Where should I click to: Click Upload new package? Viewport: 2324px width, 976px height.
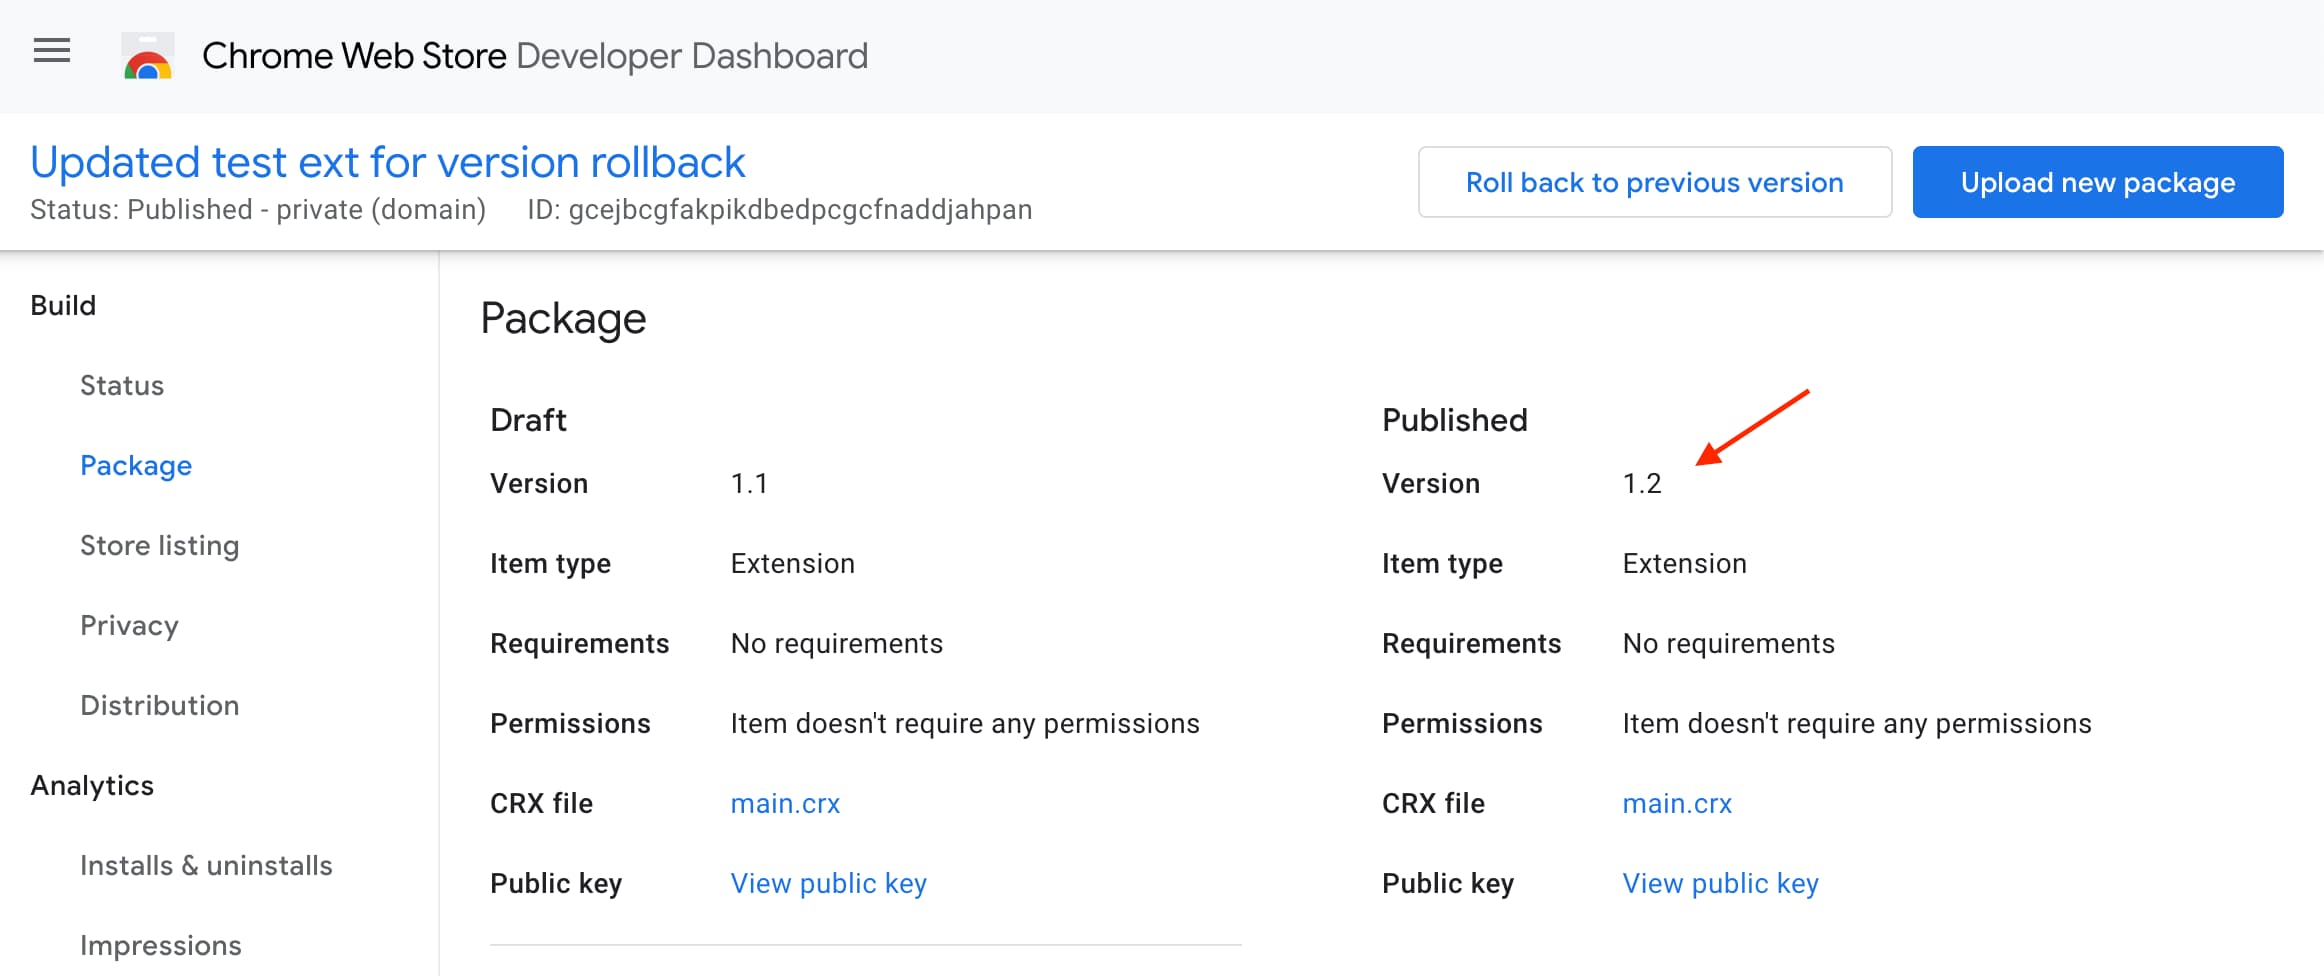(x=2097, y=182)
